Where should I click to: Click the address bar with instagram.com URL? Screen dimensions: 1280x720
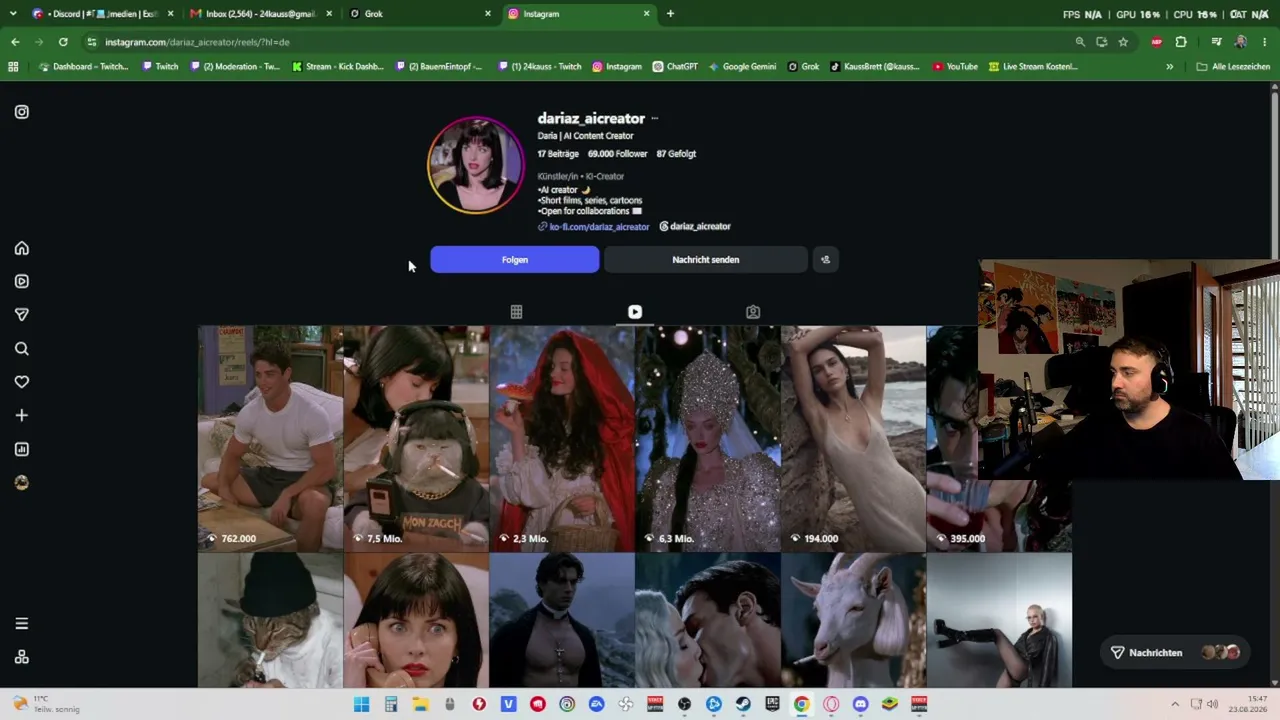tap(580, 42)
